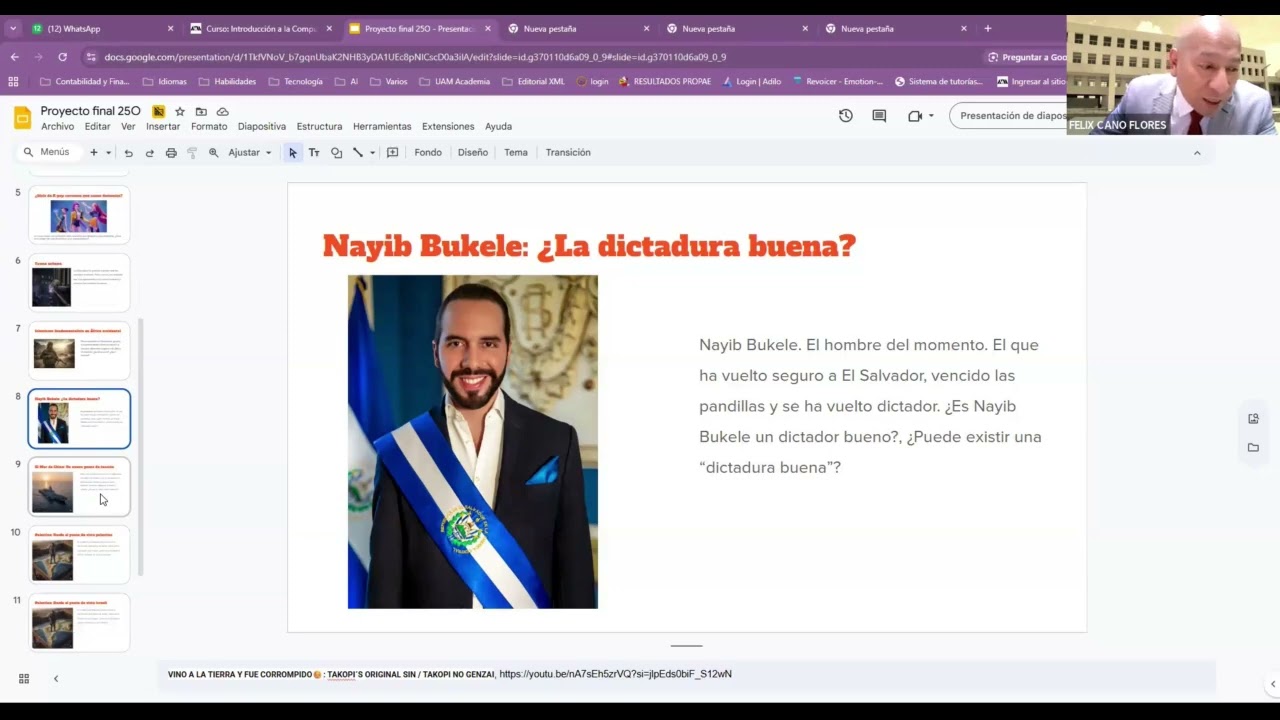This screenshot has width=1280, height=720.
Task: Select slide 6 thumbnail
Action: click(x=79, y=282)
